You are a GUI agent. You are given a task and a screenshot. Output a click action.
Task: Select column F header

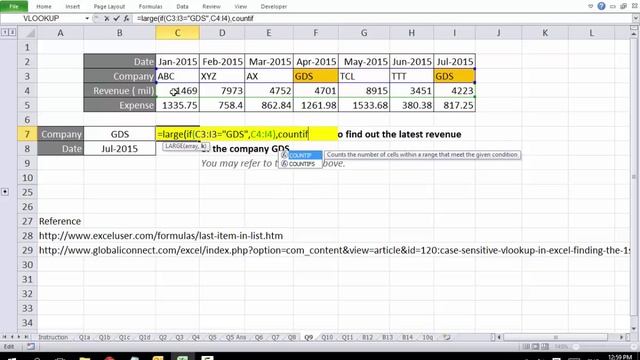click(316, 33)
